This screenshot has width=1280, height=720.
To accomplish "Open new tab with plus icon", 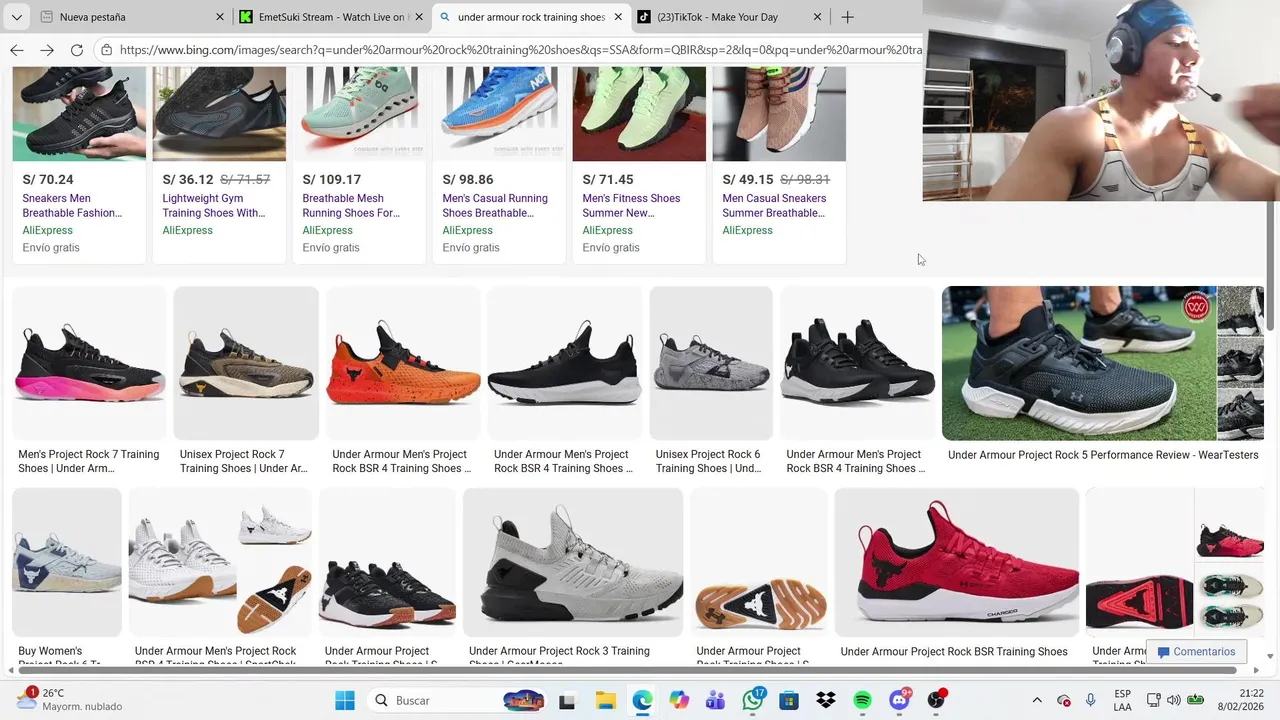I will (x=847, y=17).
